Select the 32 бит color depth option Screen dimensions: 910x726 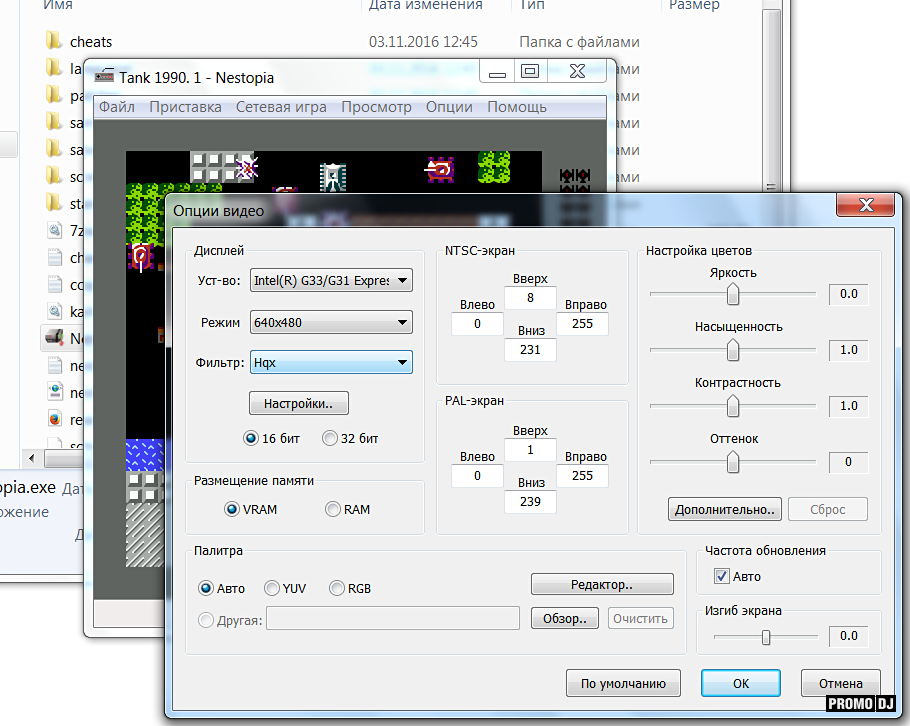point(330,438)
